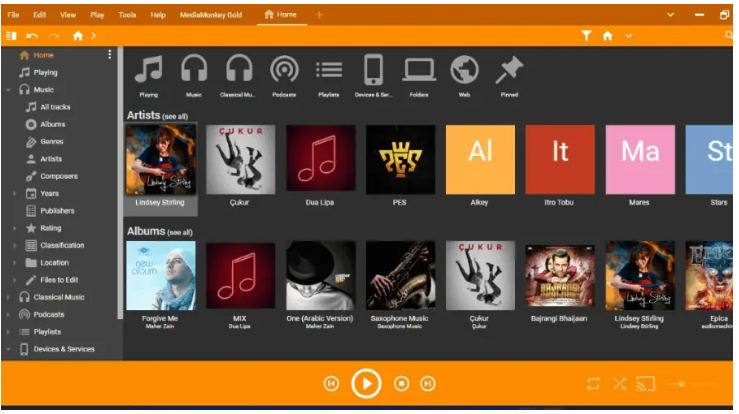Open the Edit menu
Image resolution: width=739 pixels, height=414 pixels.
point(40,15)
